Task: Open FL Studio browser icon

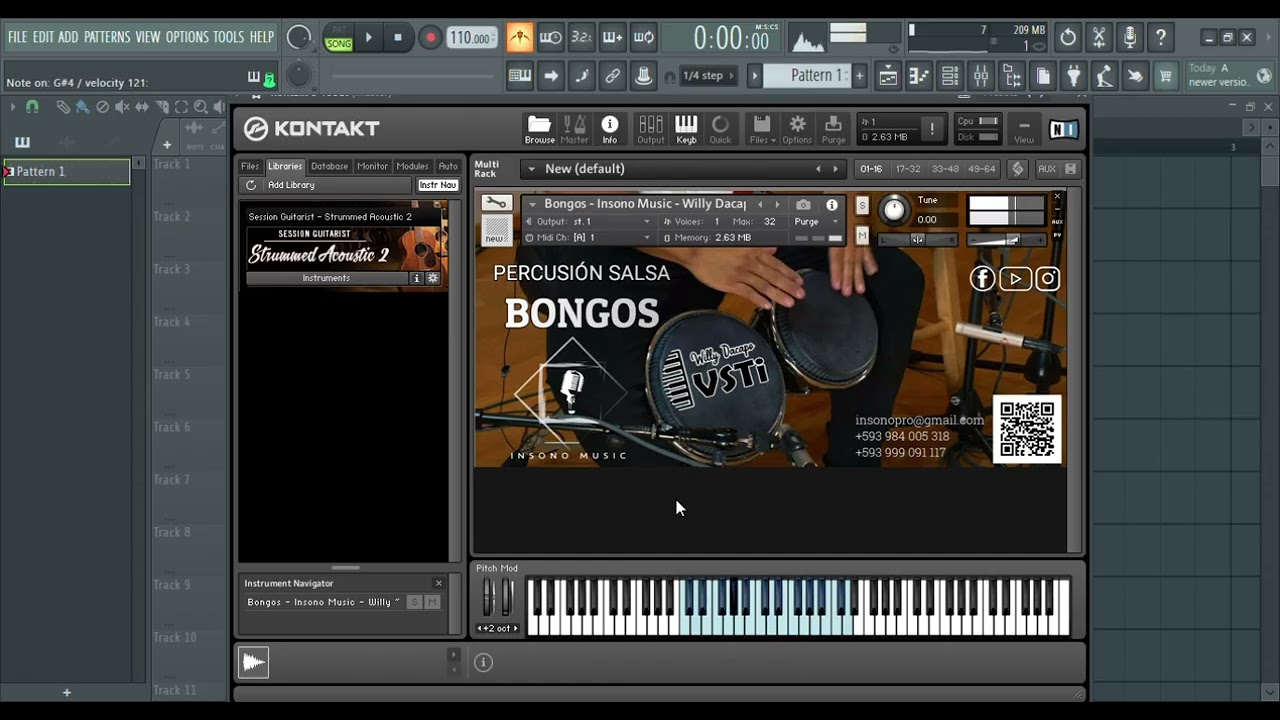Action: (x=1012, y=76)
